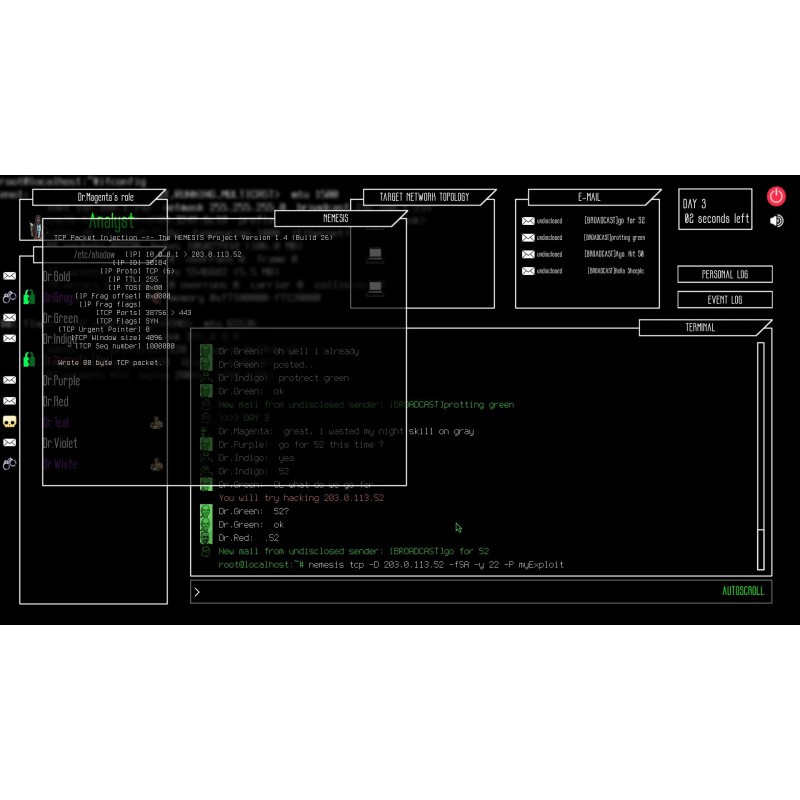This screenshot has height=800, width=800.
Task: Click the terminal command input field
Action: point(450,591)
